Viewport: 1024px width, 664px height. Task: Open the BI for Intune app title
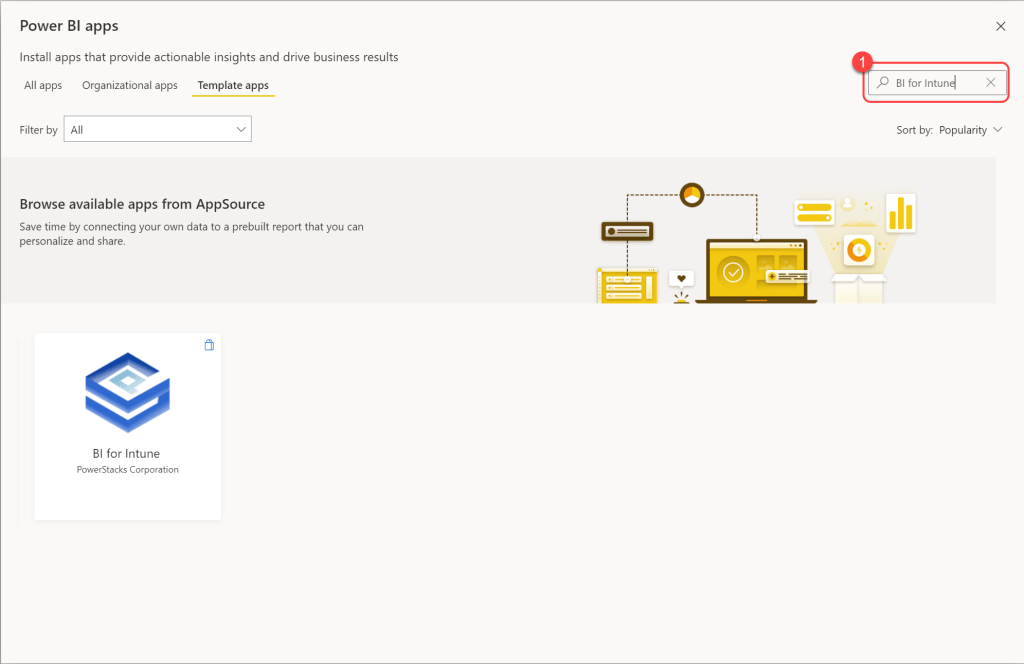[x=126, y=454]
